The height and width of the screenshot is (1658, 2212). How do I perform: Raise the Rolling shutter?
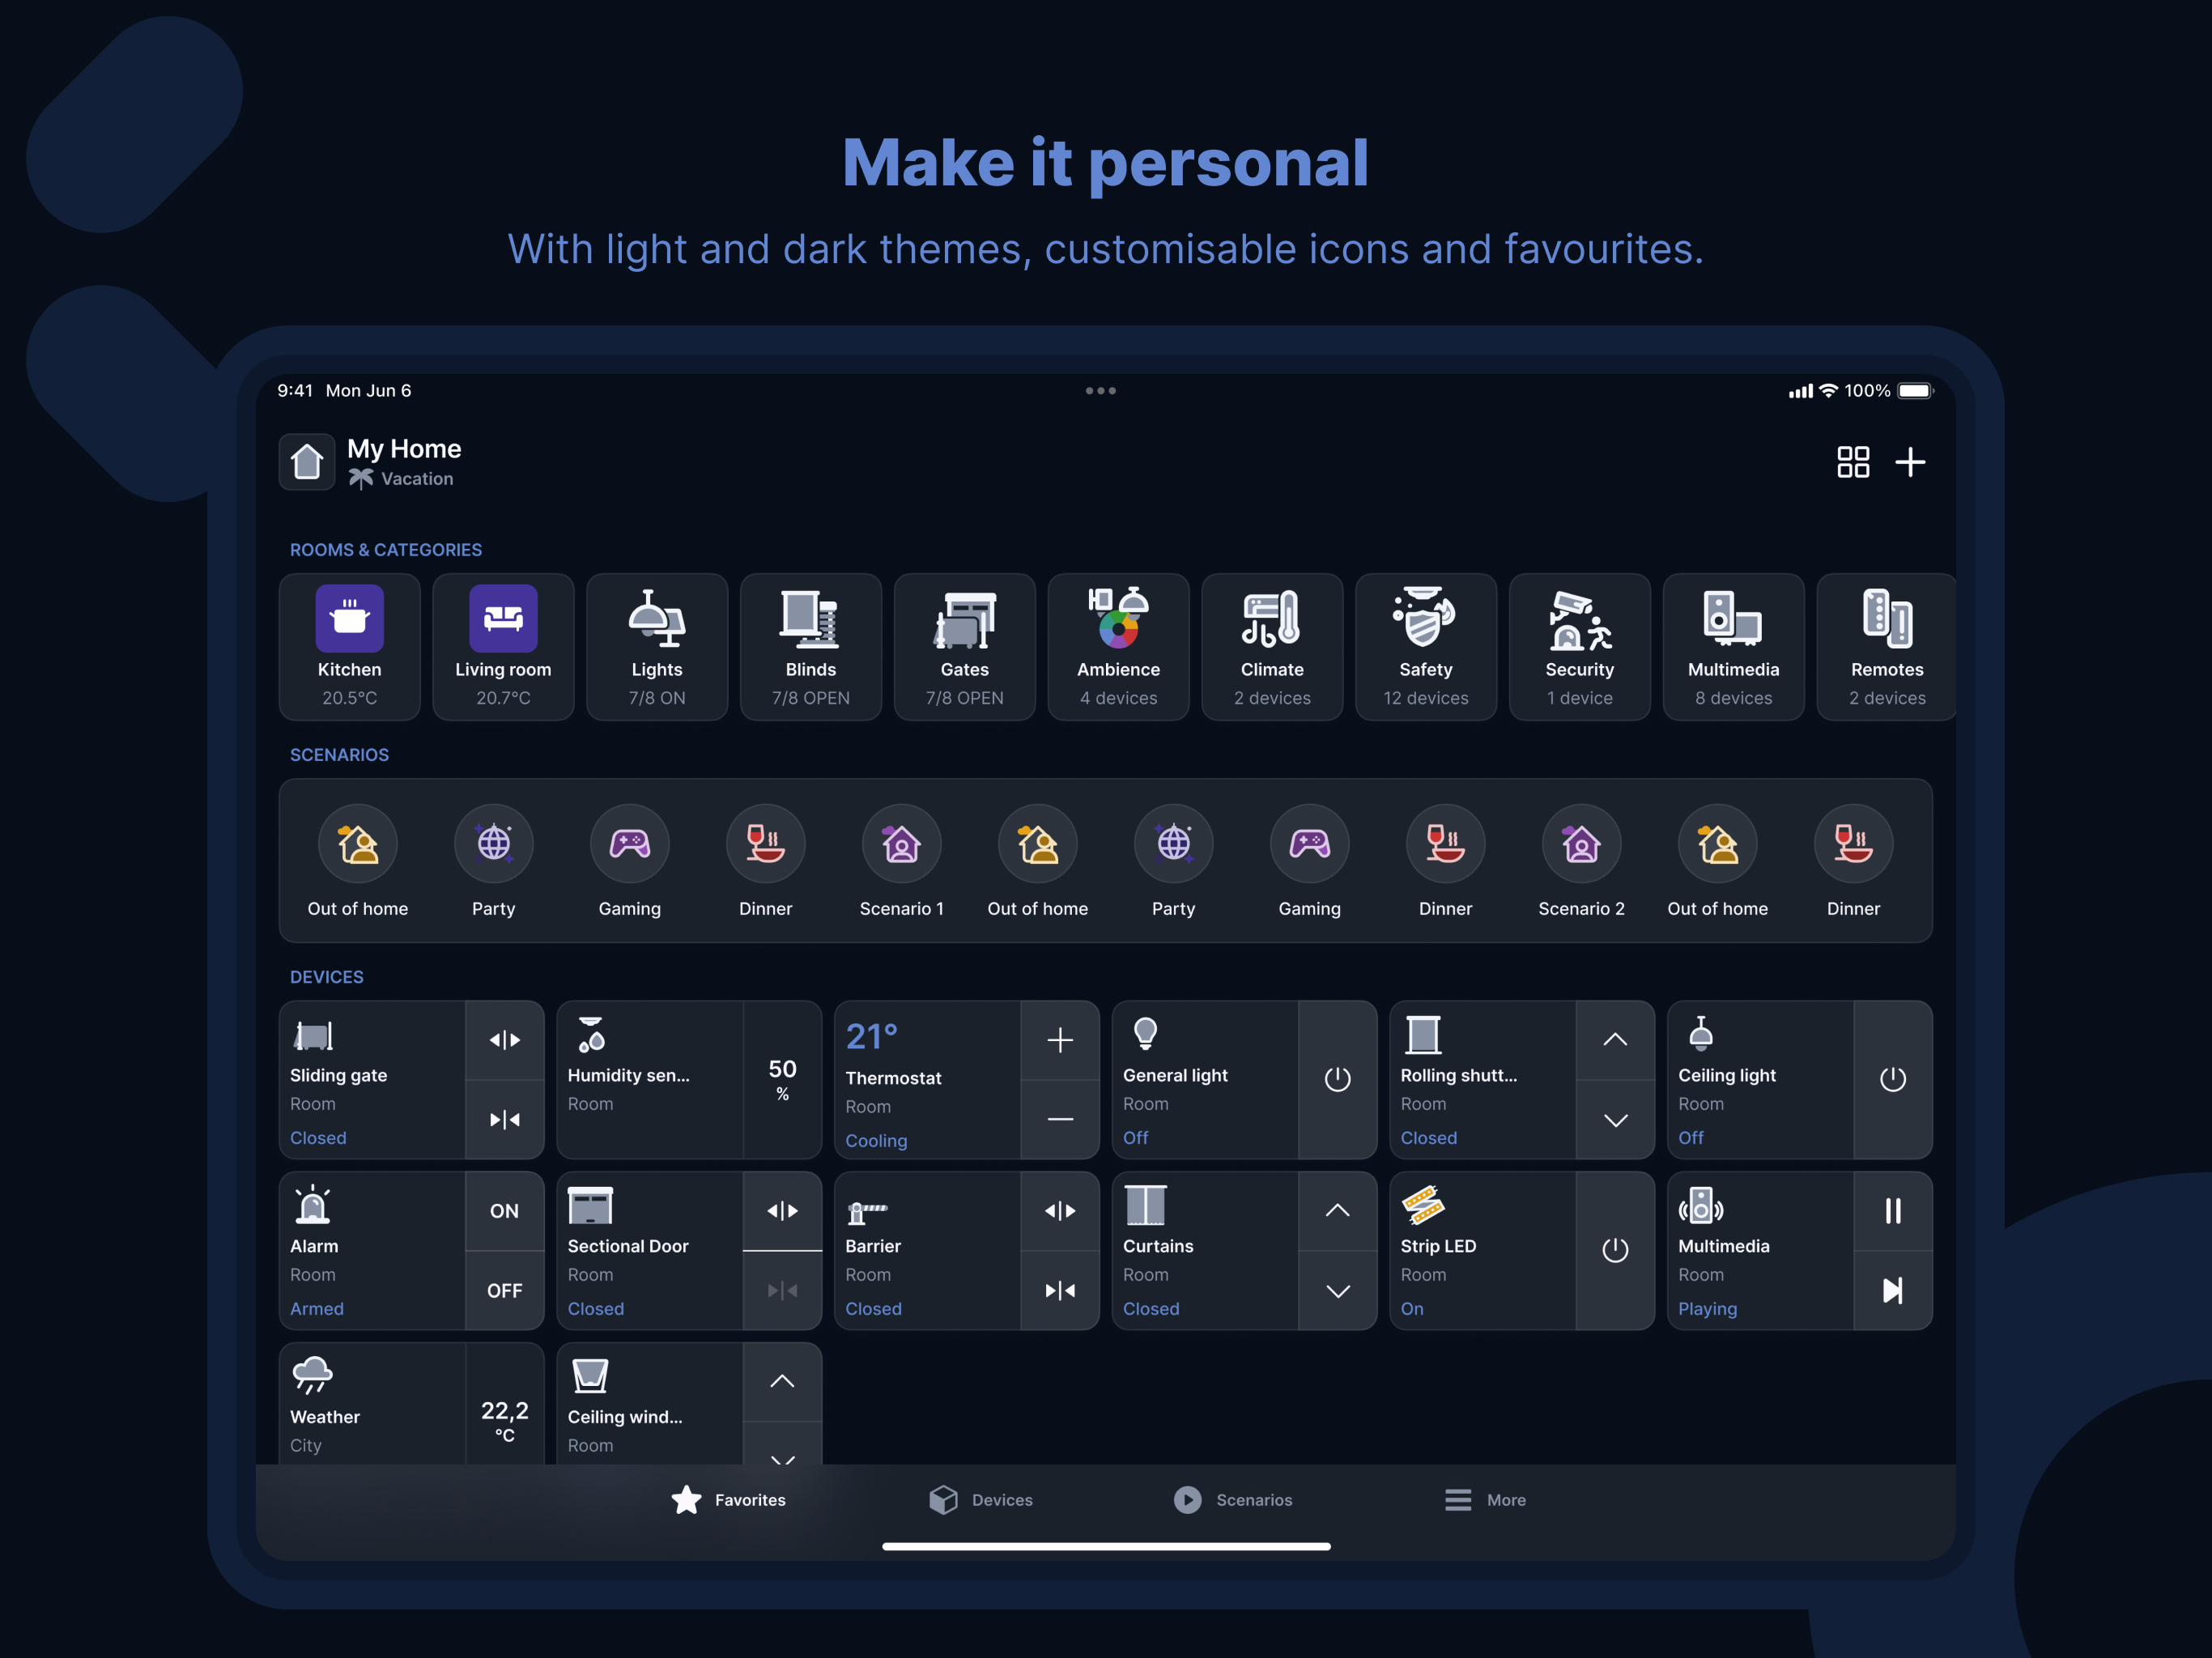click(1615, 1040)
